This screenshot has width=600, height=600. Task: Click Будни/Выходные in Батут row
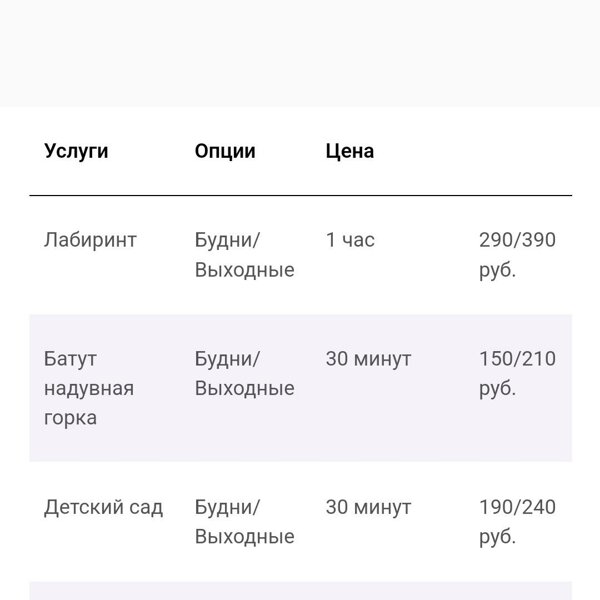click(245, 373)
